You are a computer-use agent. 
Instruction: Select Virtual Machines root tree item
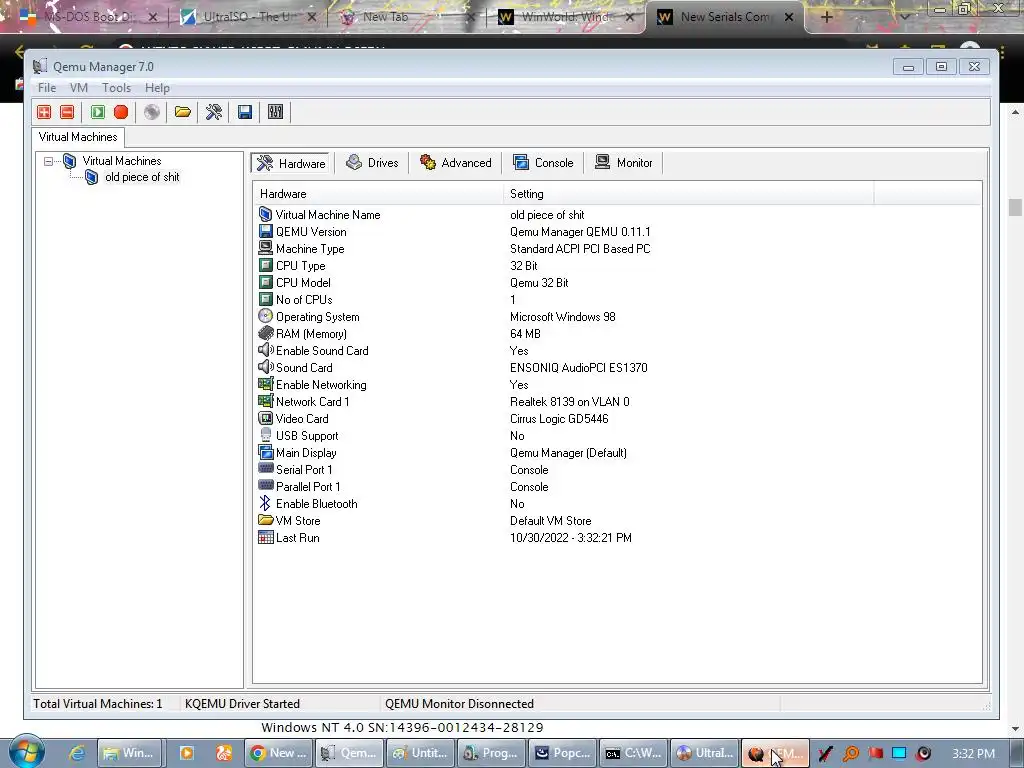pos(121,161)
